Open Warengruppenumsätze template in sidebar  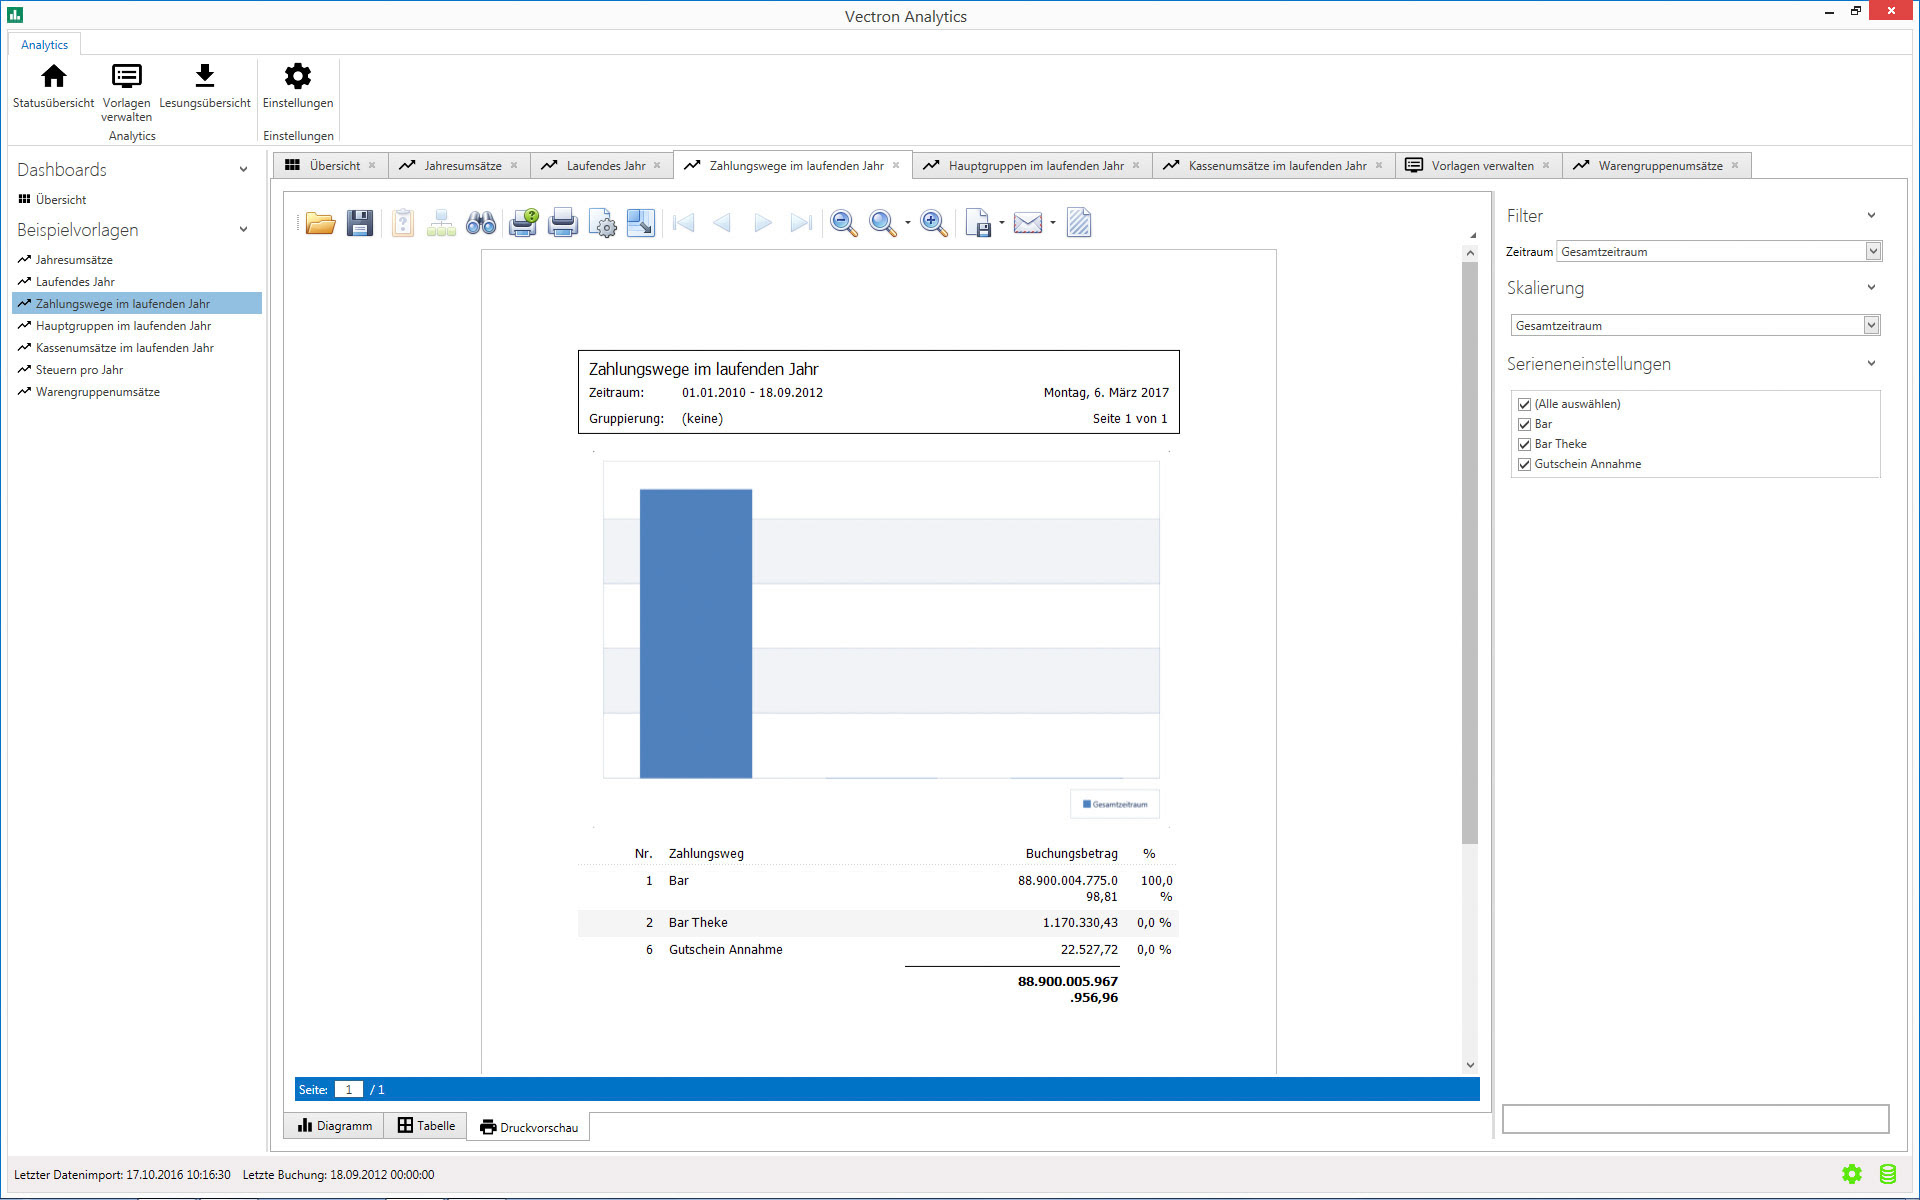pyautogui.click(x=97, y=392)
